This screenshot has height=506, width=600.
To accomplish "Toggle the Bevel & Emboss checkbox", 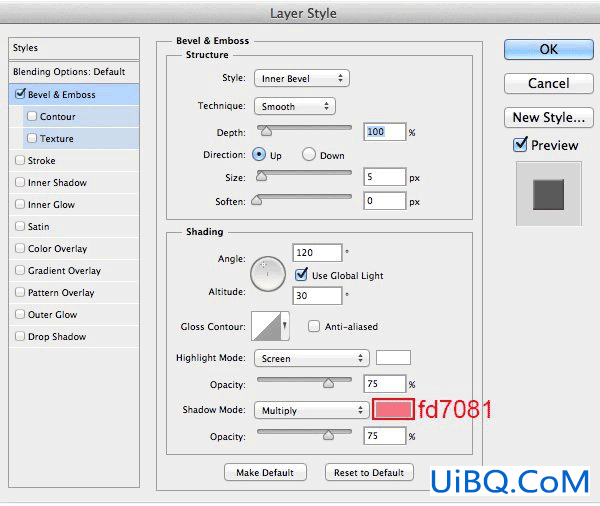I will (x=20, y=94).
